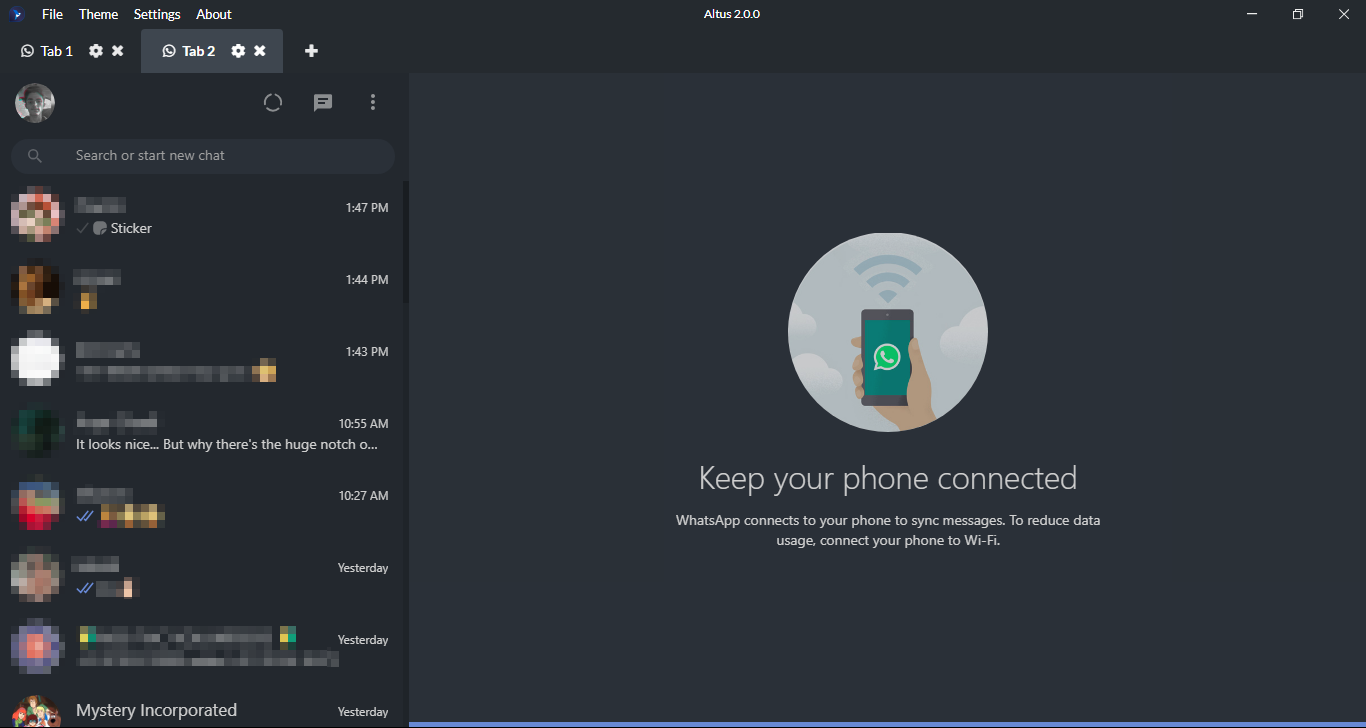Open the chat showing Sticker message
This screenshot has height=728, width=1366.
point(200,217)
